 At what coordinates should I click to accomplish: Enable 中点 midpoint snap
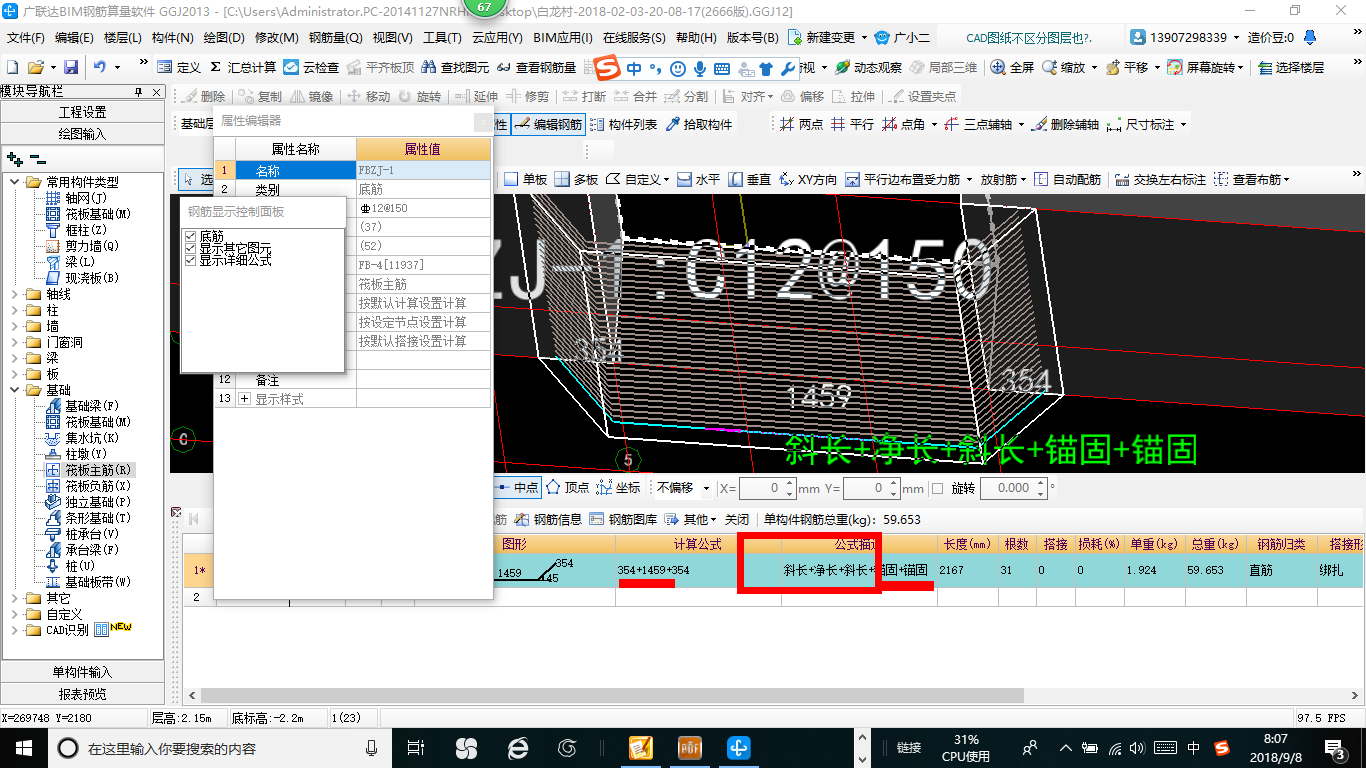[517, 488]
